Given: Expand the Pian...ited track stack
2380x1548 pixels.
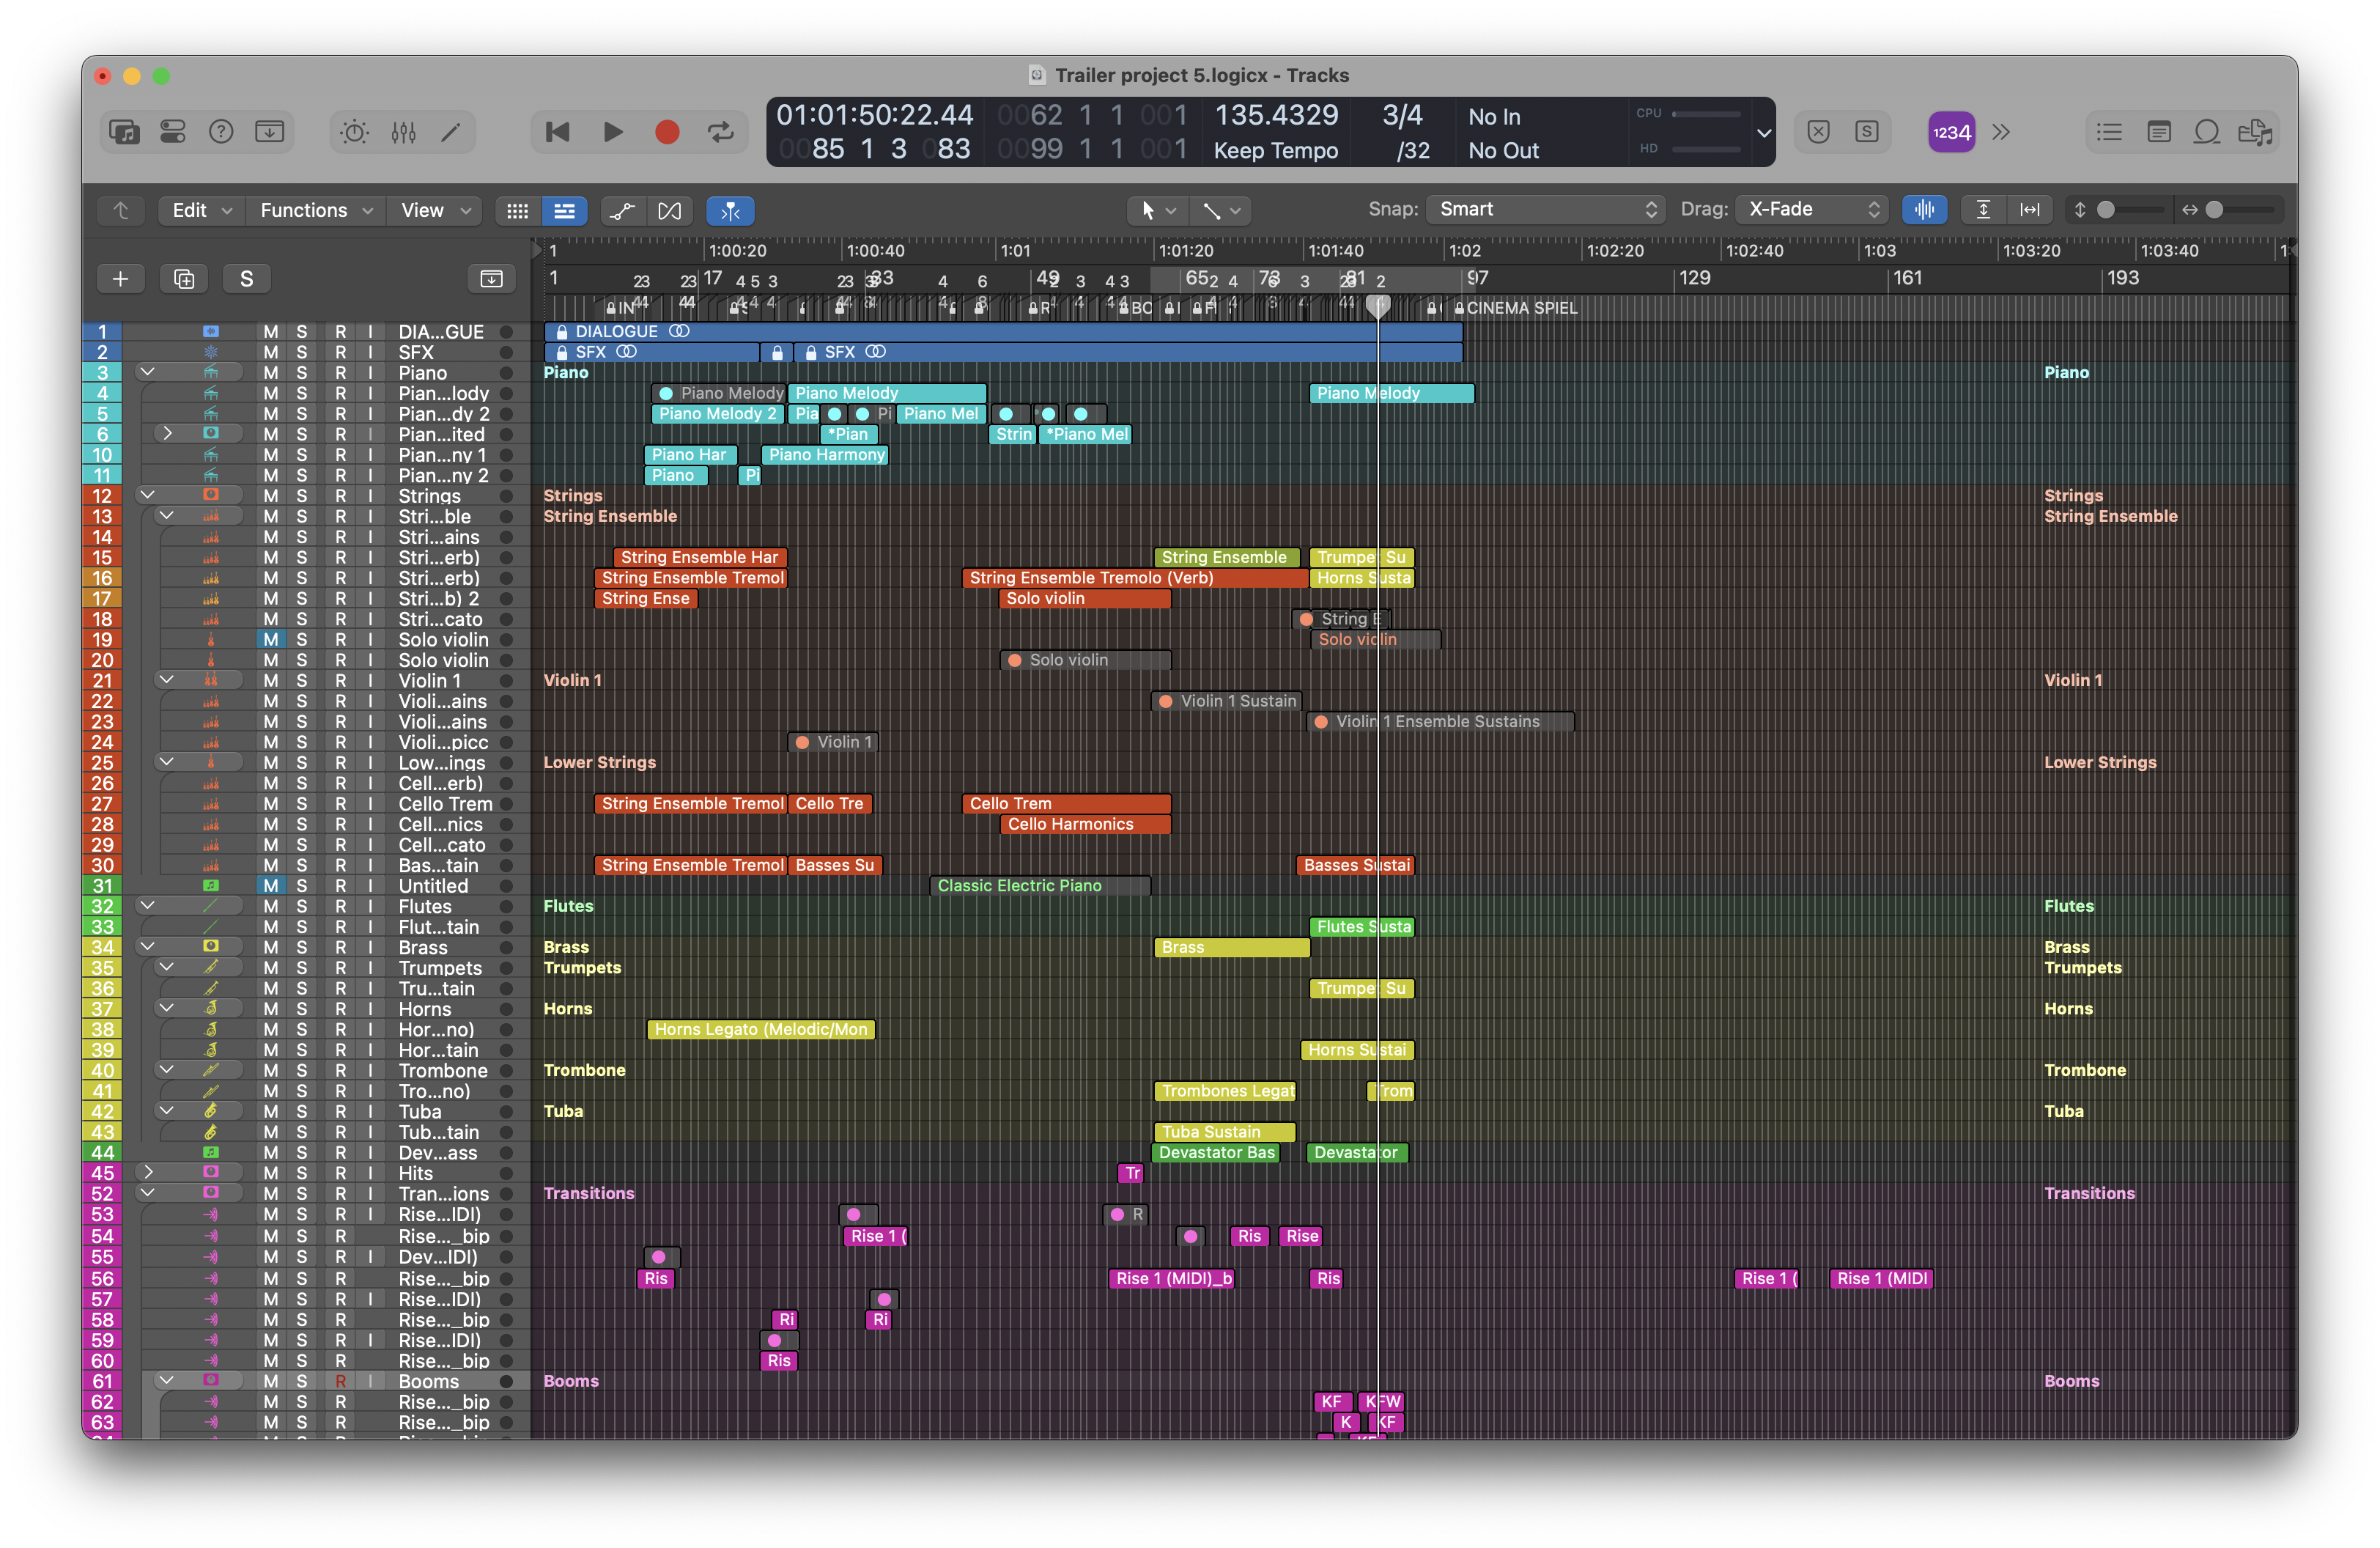Looking at the screenshot, I should [x=168, y=433].
